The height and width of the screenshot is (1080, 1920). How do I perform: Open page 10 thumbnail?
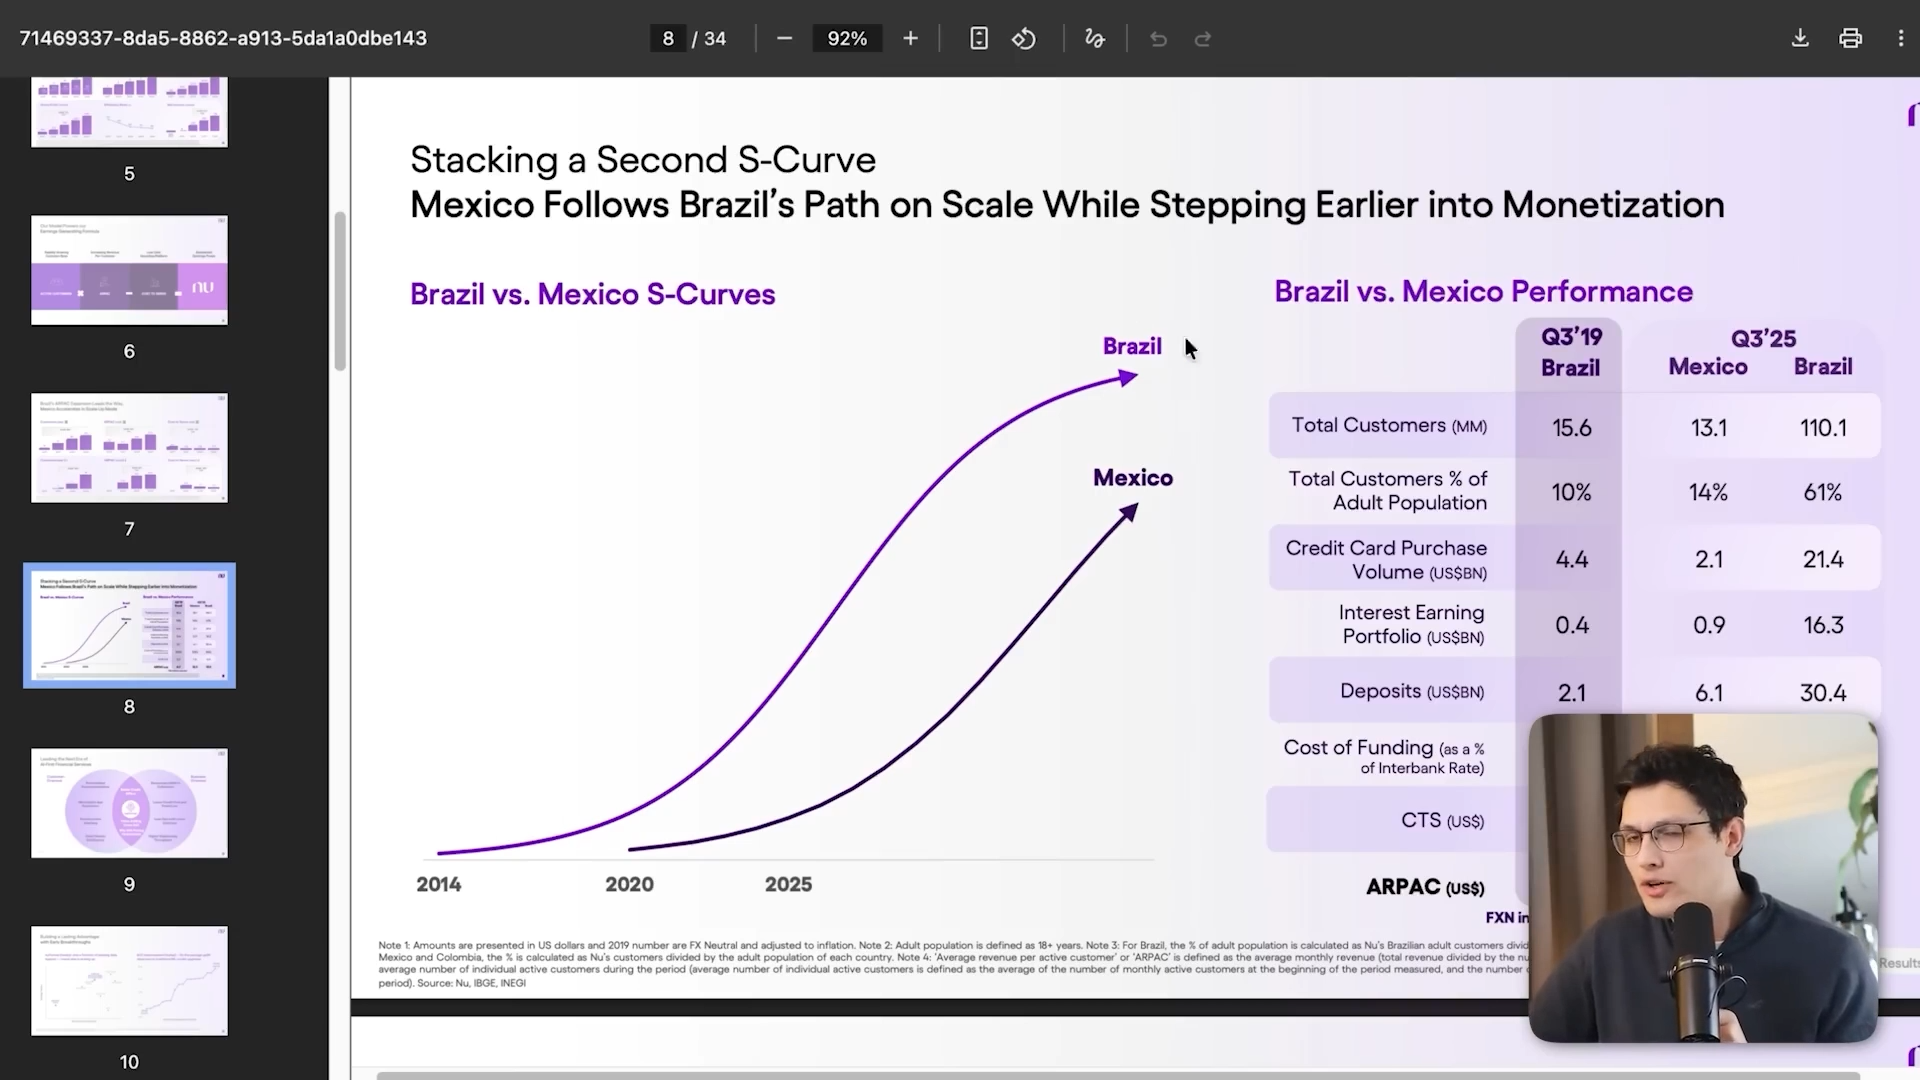coord(129,980)
